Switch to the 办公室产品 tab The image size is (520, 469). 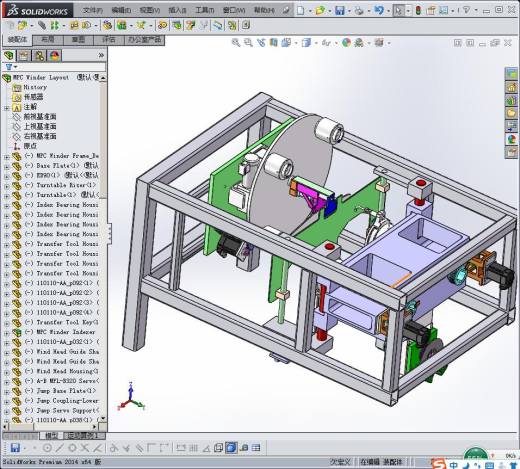[x=144, y=40]
